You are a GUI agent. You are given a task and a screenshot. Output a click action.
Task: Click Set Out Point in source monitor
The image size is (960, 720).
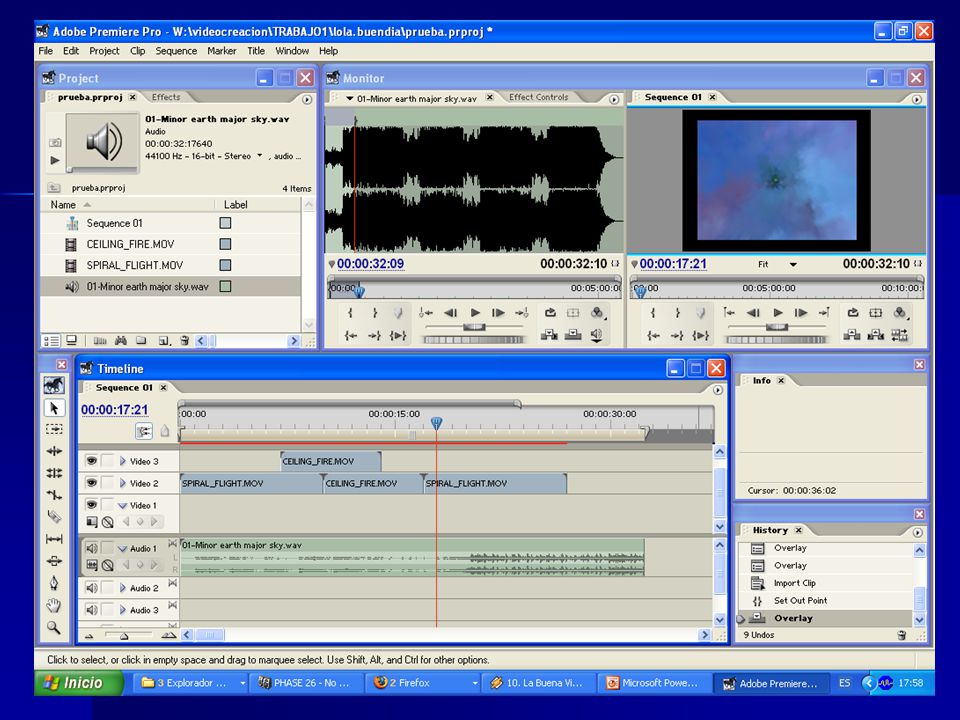[375, 313]
